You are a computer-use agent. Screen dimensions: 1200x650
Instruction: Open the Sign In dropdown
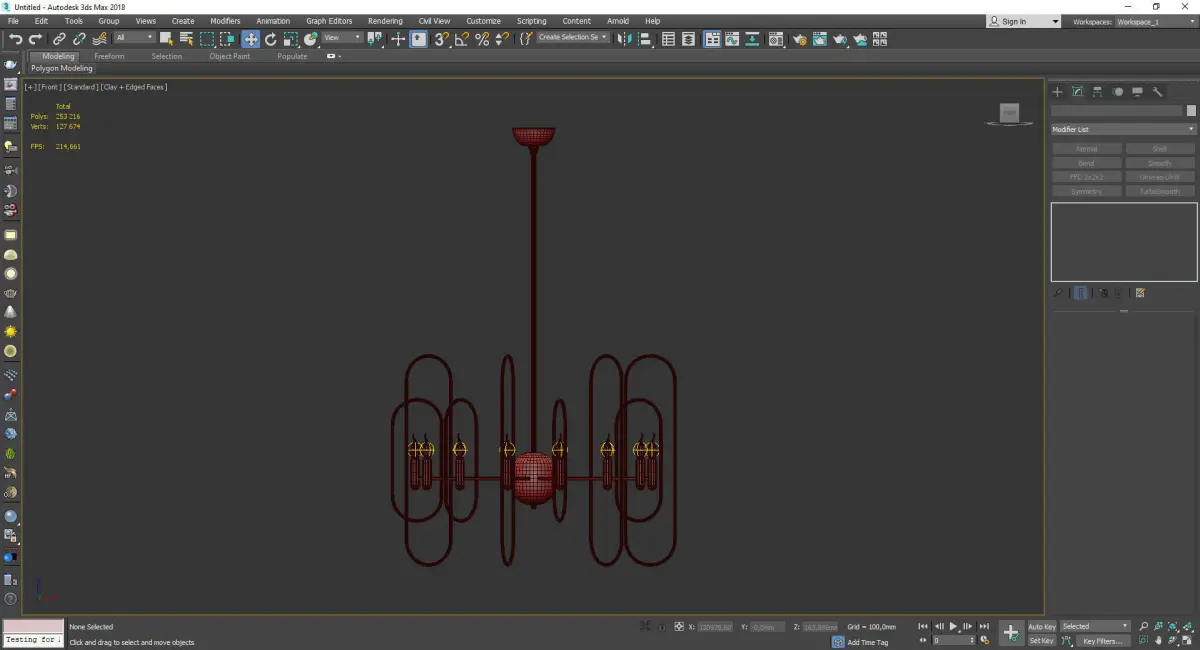pos(1023,21)
